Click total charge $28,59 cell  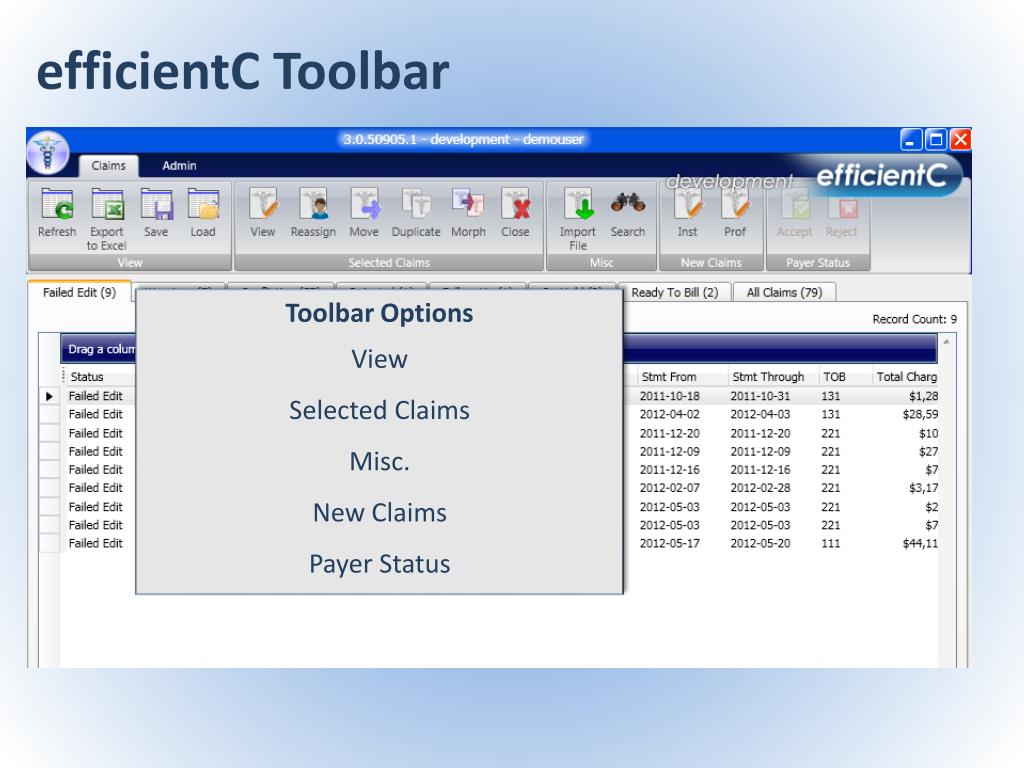[x=920, y=414]
